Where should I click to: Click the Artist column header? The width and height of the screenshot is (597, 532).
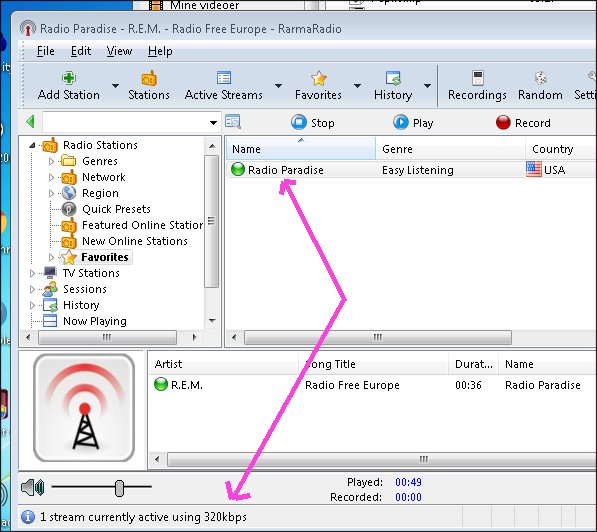[x=223, y=364]
